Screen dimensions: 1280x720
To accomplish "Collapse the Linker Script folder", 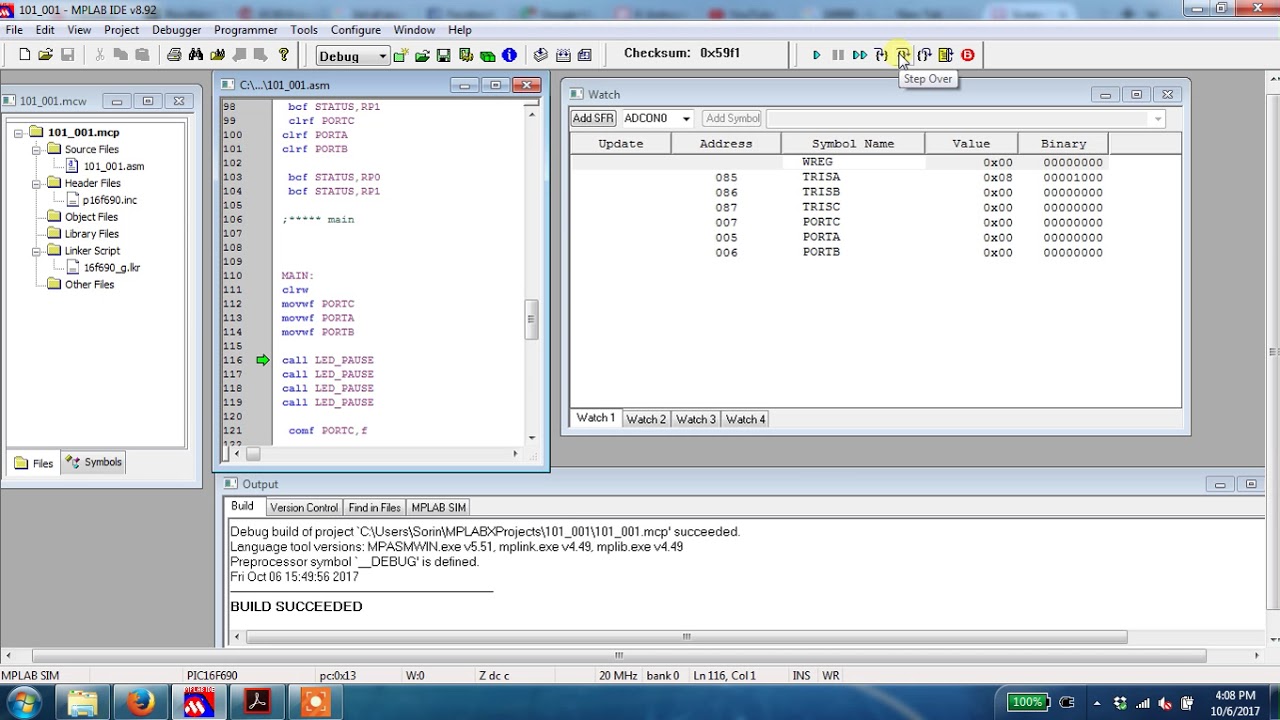I will (36, 251).
